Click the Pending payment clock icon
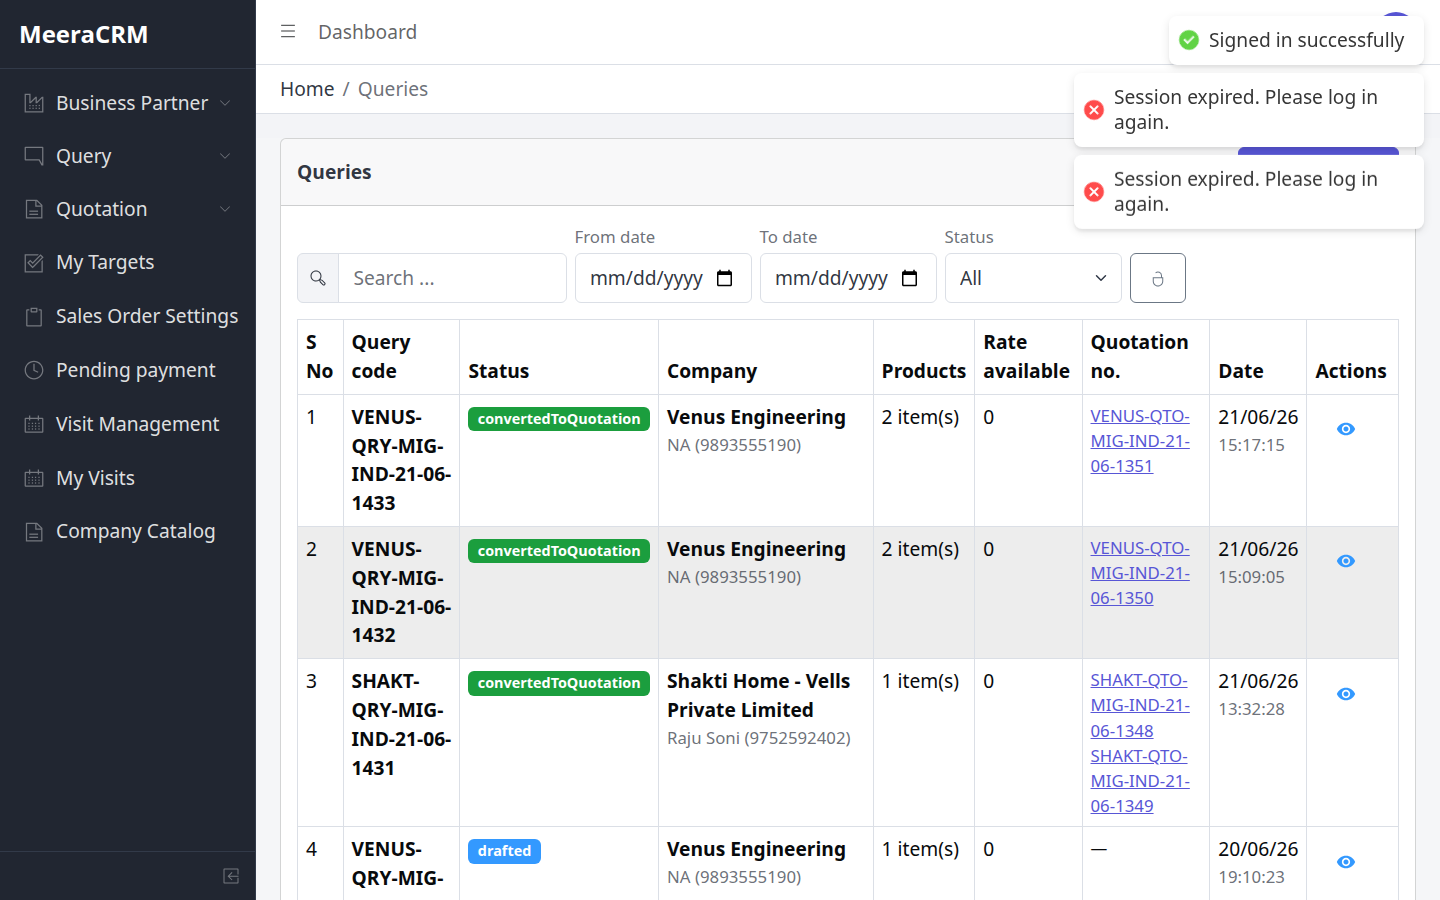This screenshot has height=900, width=1440. (34, 370)
